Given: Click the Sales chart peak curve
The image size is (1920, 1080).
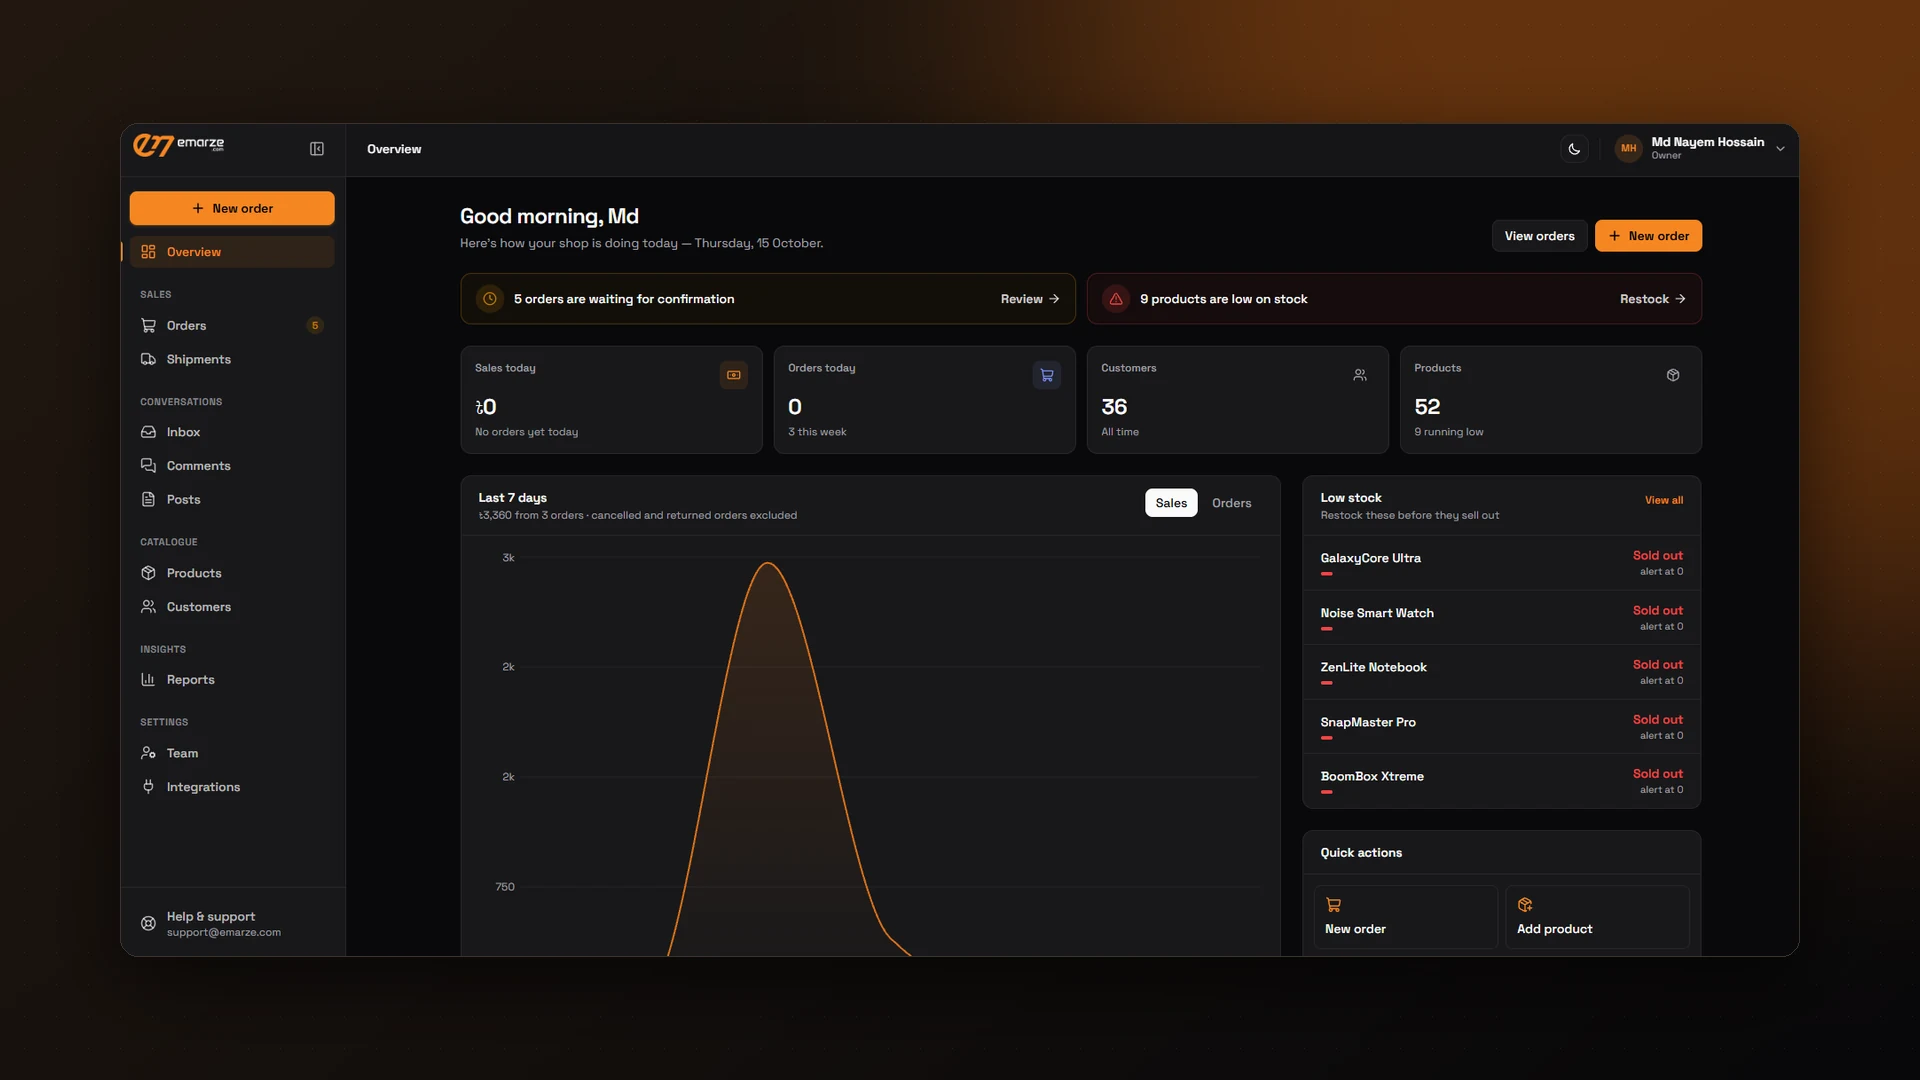Looking at the screenshot, I should click(x=768, y=564).
